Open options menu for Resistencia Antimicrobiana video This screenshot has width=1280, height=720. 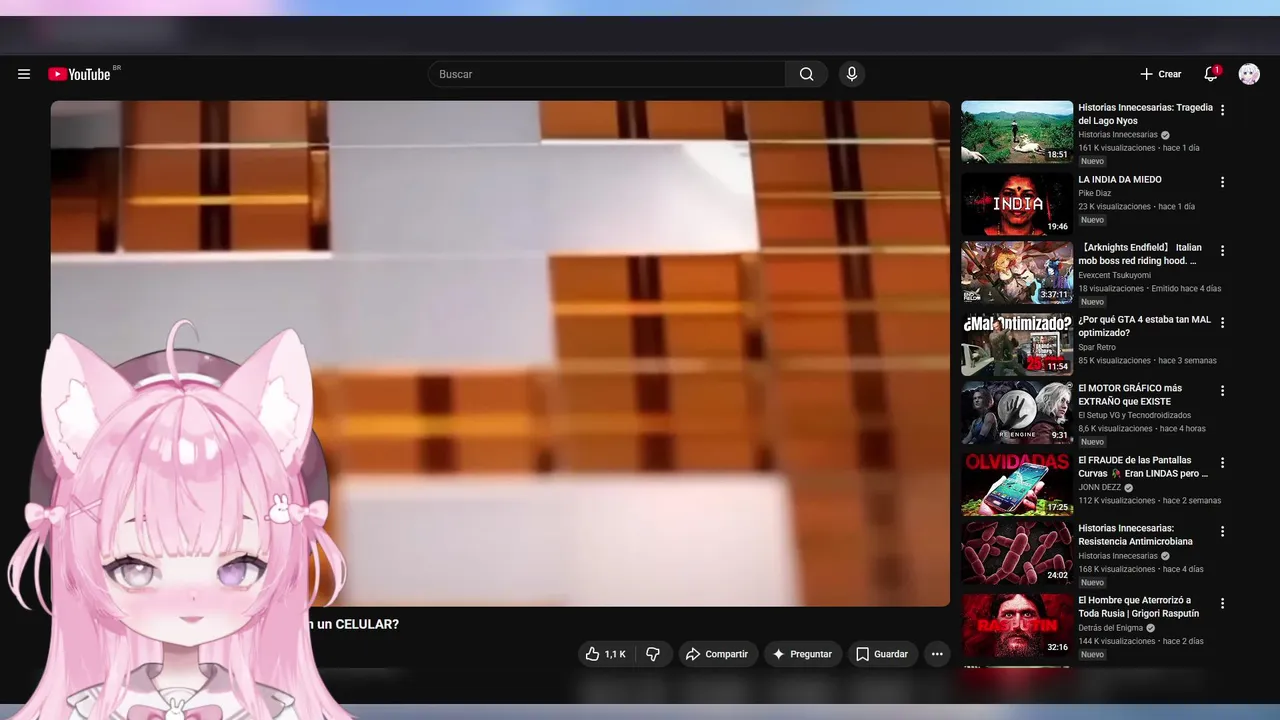point(1222,530)
